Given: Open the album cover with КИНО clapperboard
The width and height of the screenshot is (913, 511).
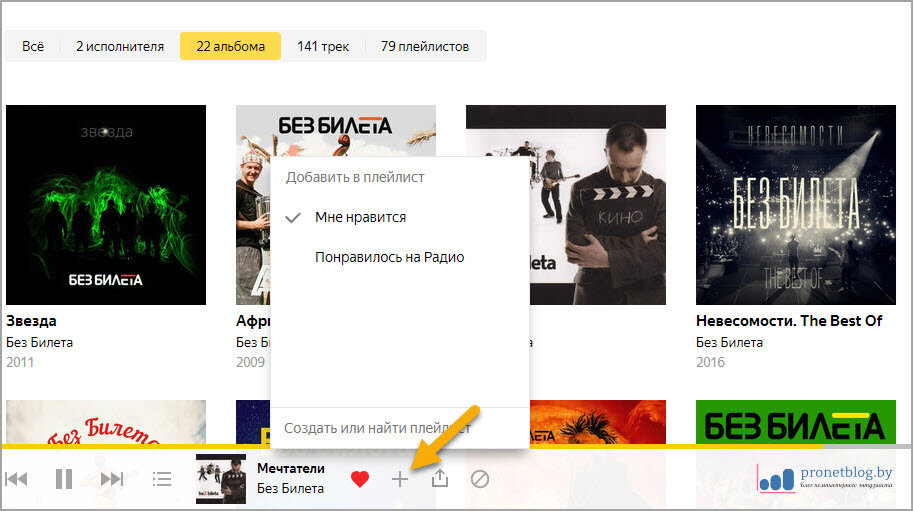Looking at the screenshot, I should pos(597,205).
